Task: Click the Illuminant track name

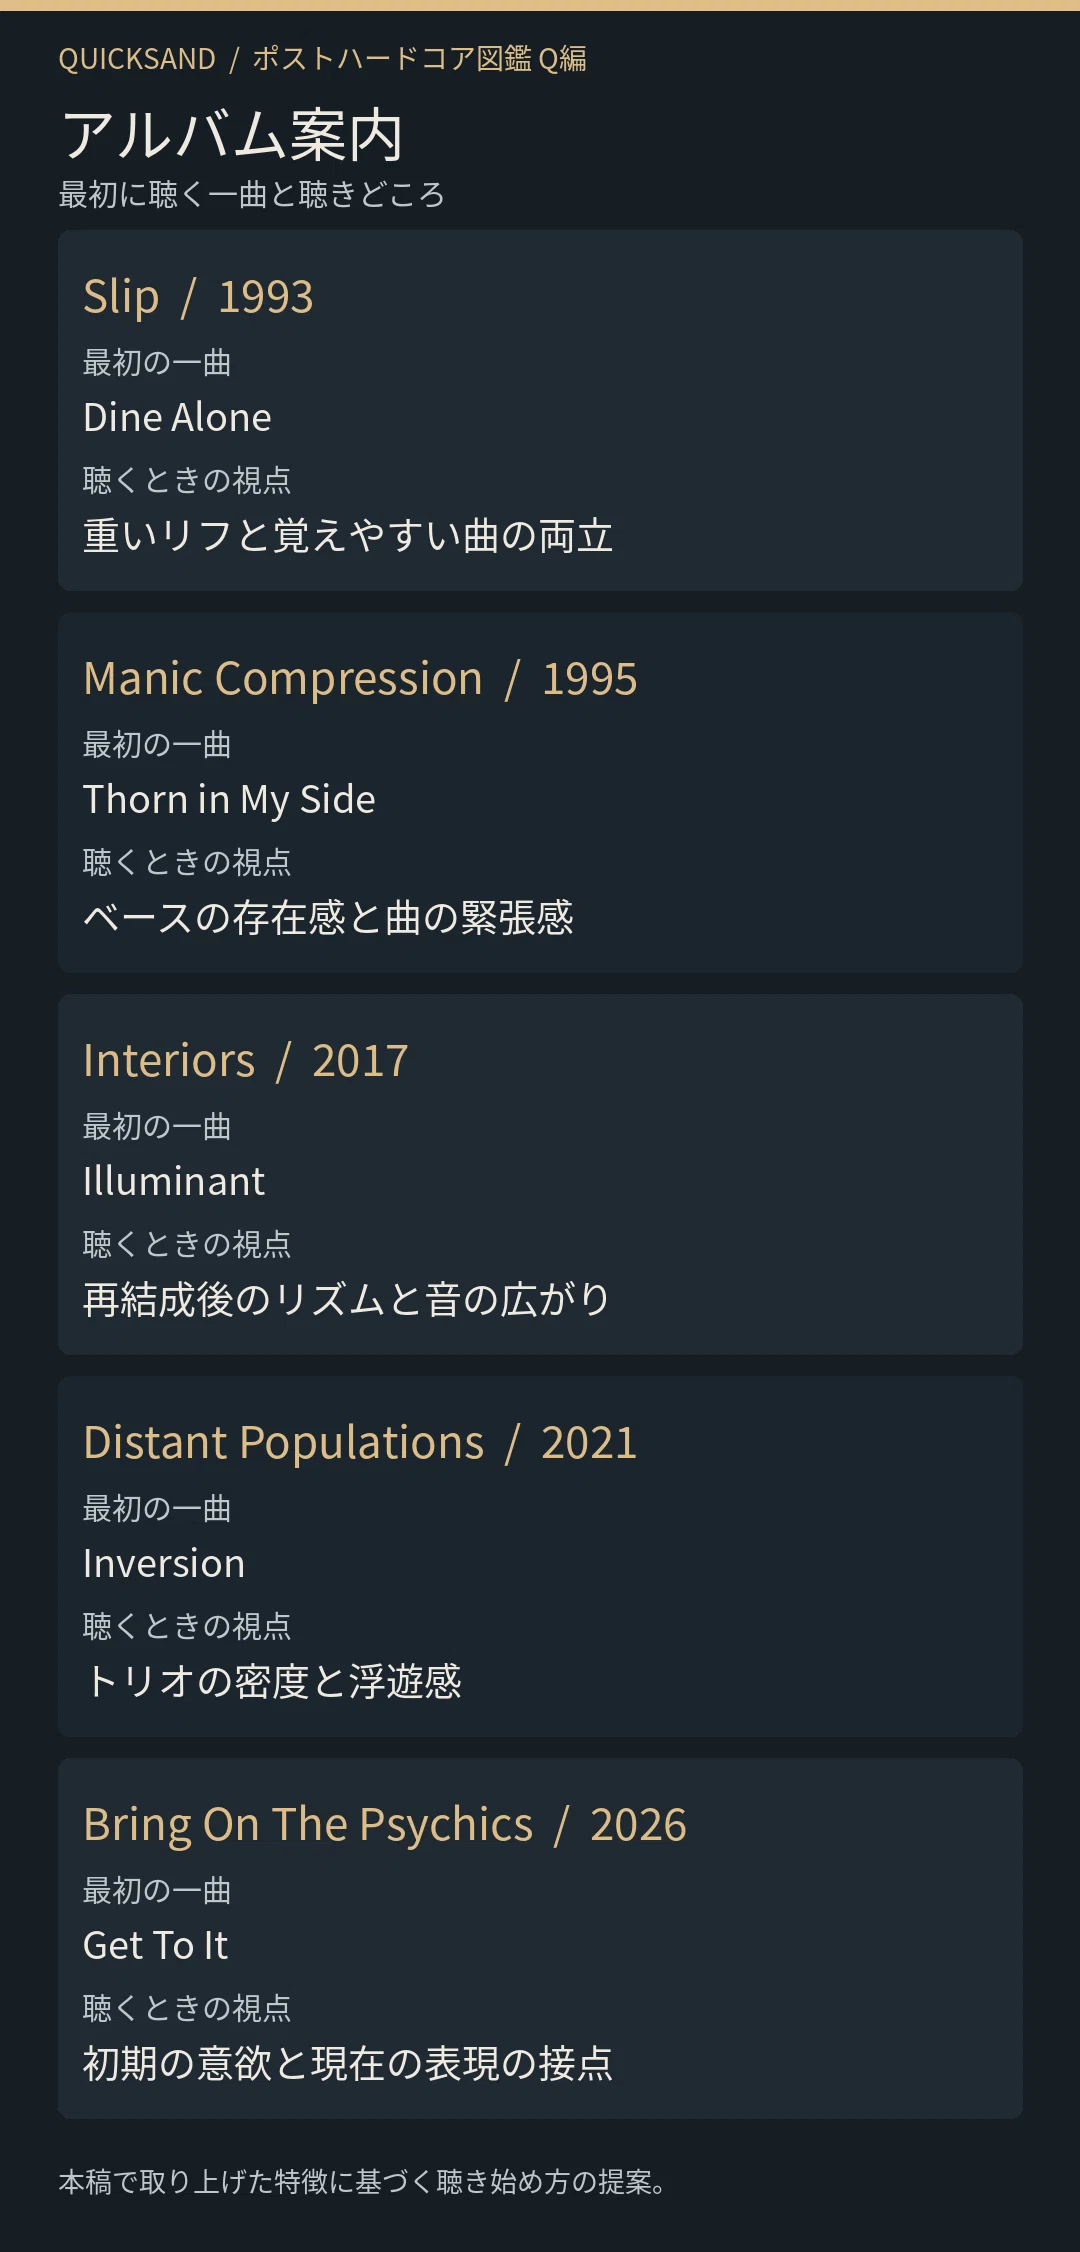Action: (174, 1181)
